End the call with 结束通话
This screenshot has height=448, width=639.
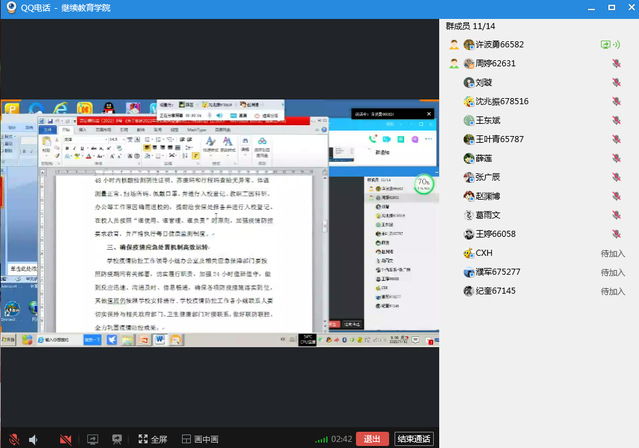(414, 439)
